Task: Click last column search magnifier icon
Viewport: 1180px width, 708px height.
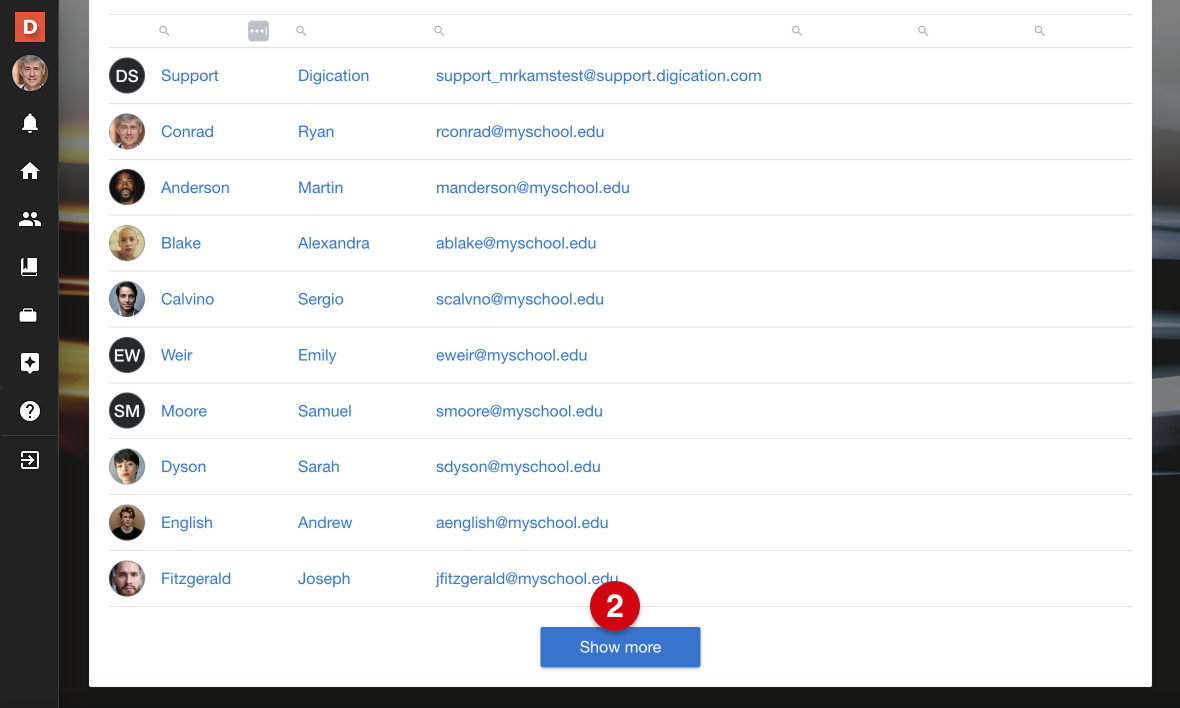Action: pos(1040,31)
